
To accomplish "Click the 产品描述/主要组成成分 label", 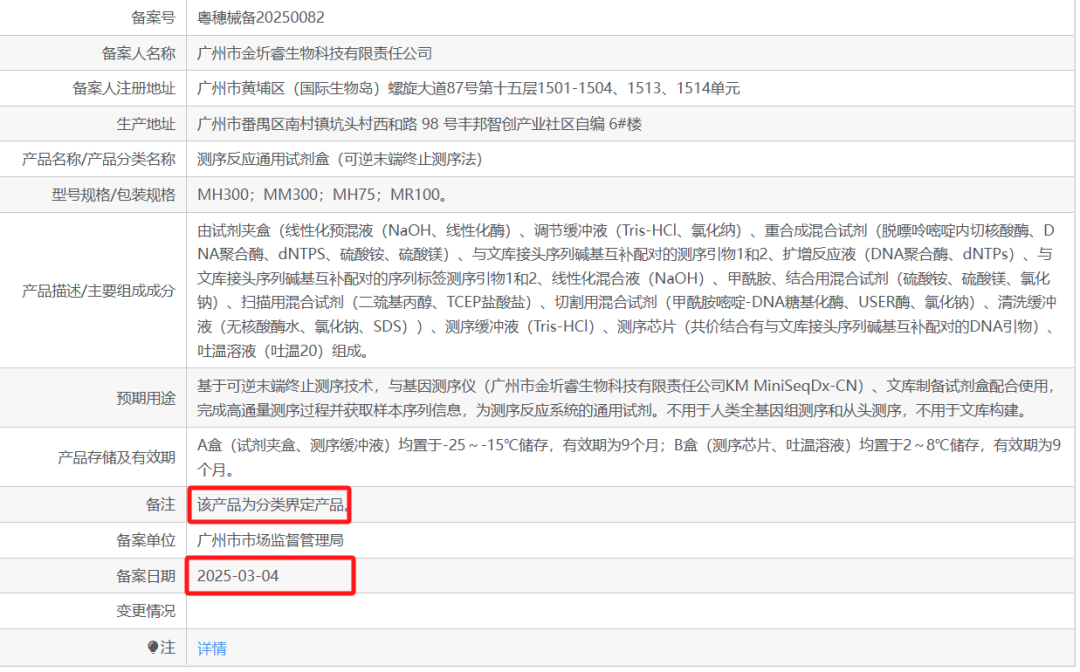I will (98, 291).
